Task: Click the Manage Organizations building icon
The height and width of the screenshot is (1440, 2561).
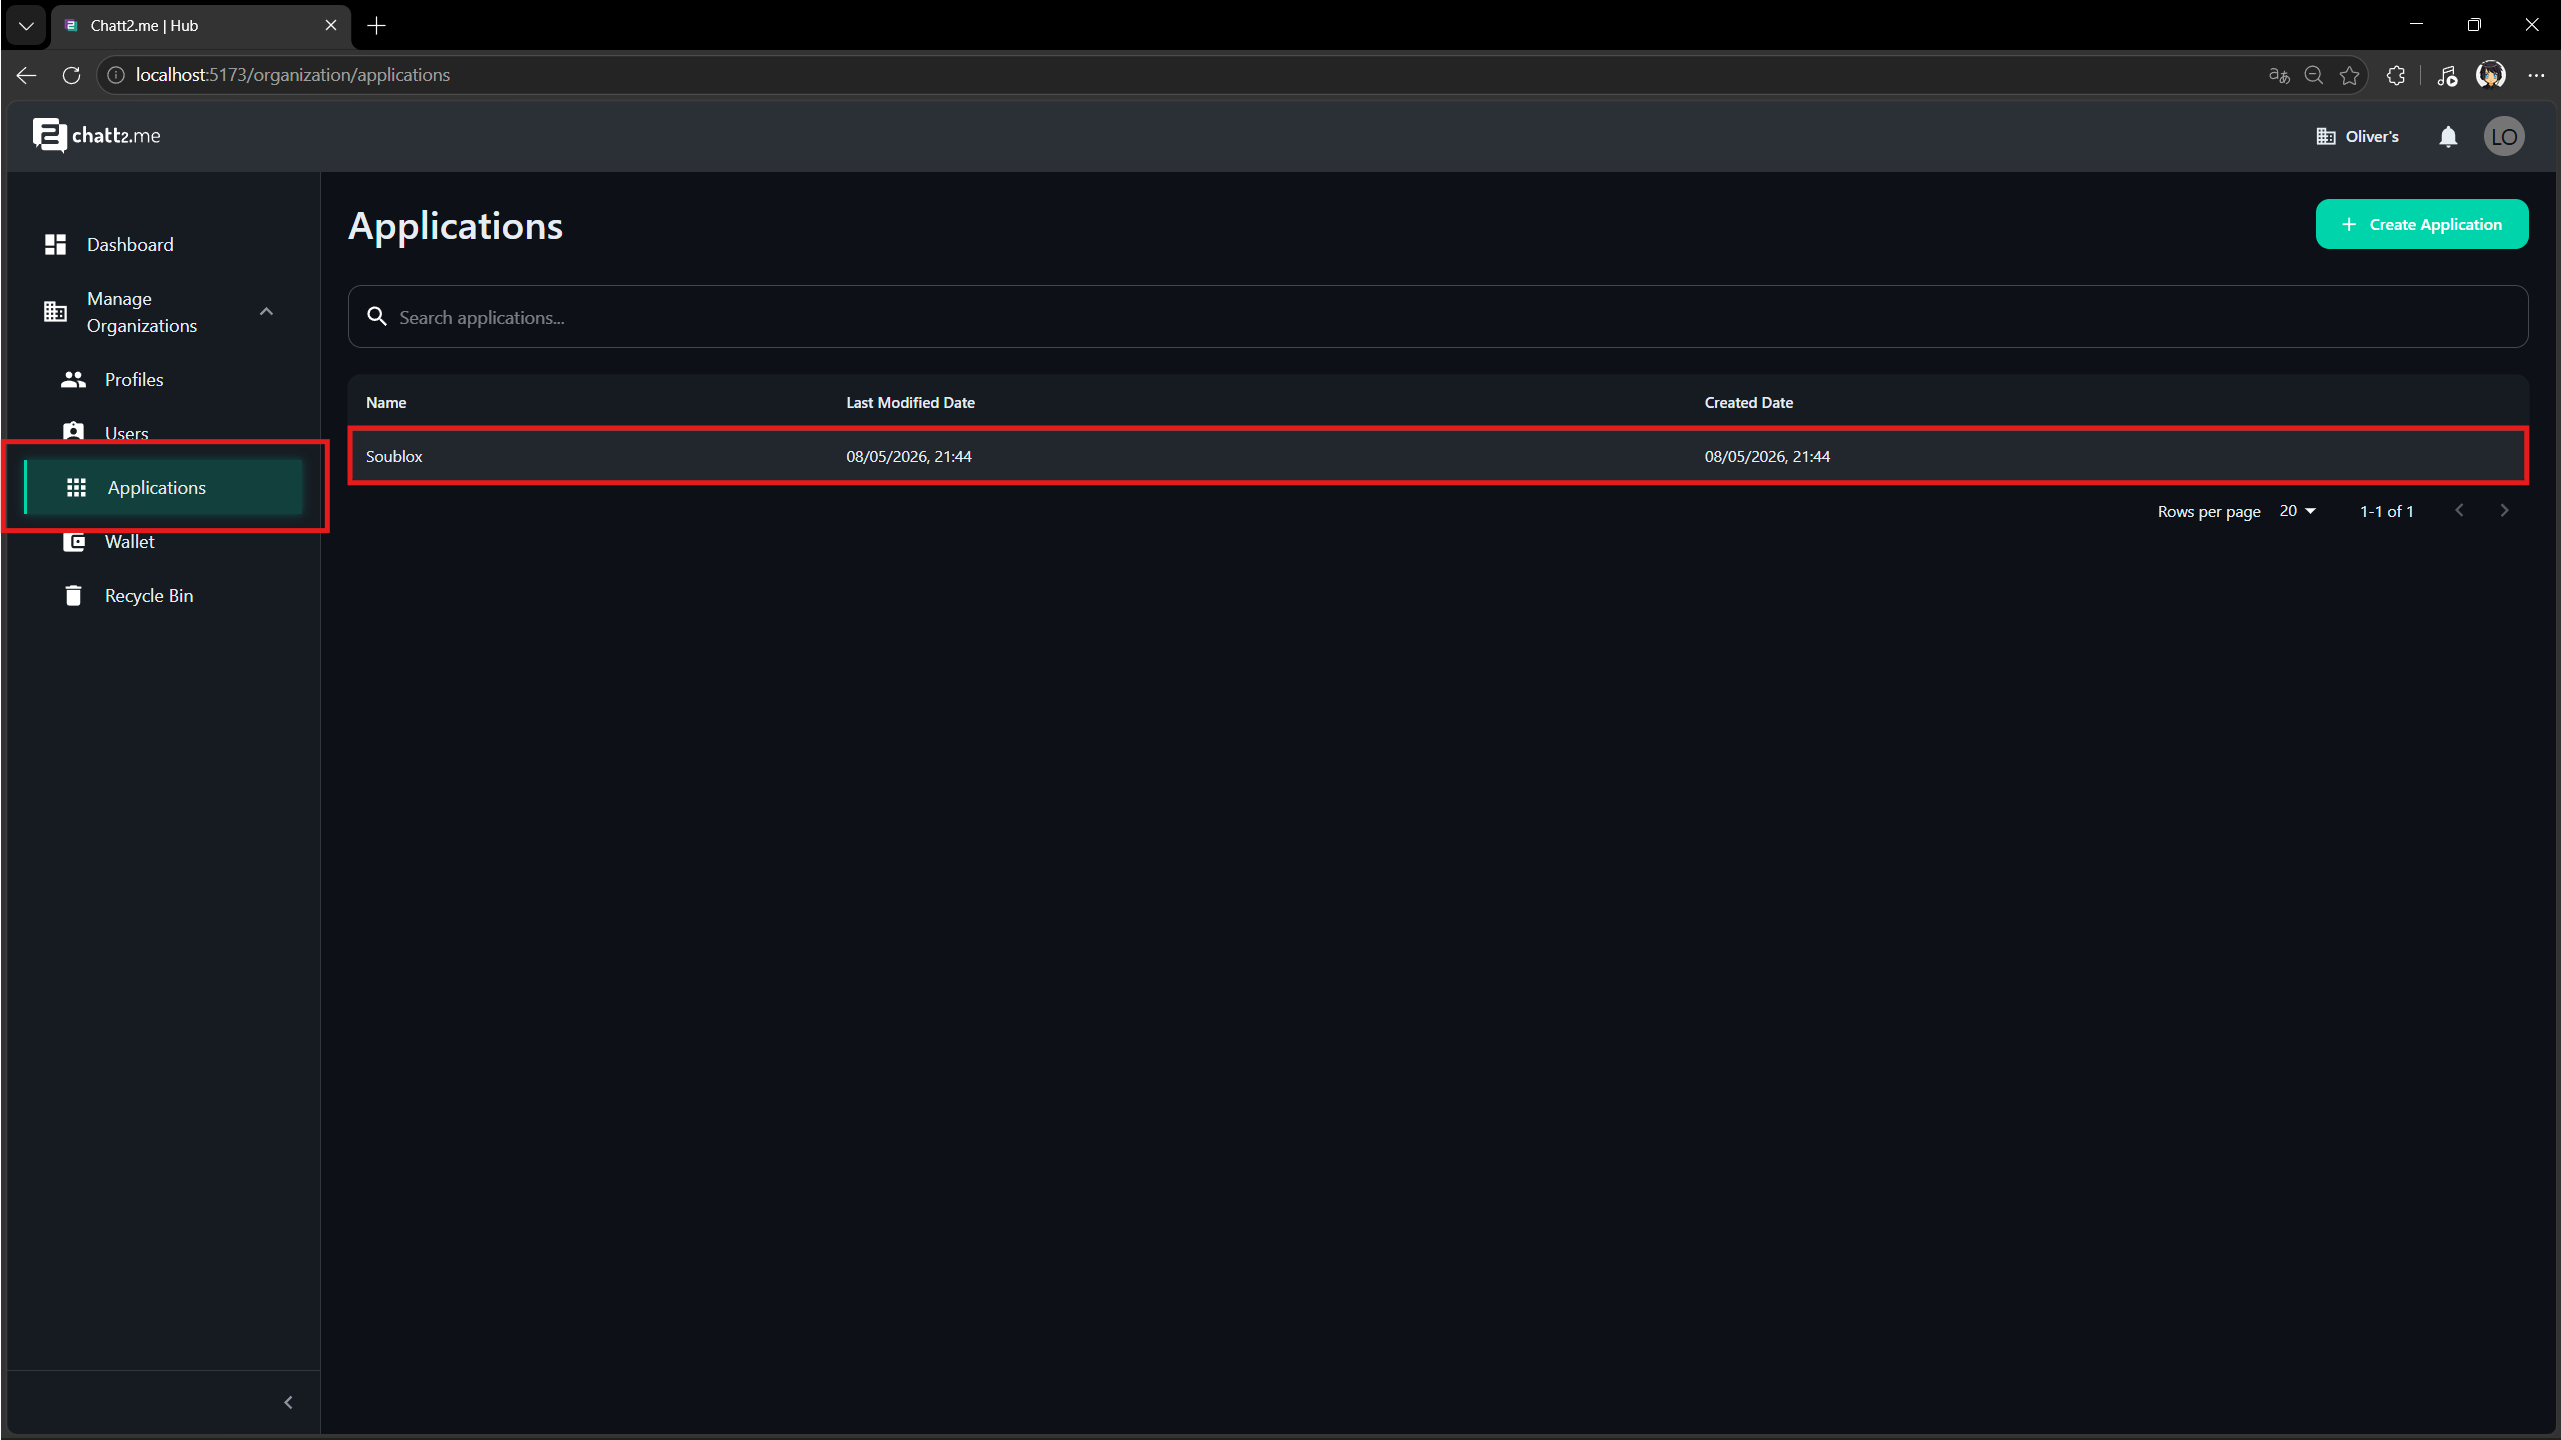Action: [56, 312]
